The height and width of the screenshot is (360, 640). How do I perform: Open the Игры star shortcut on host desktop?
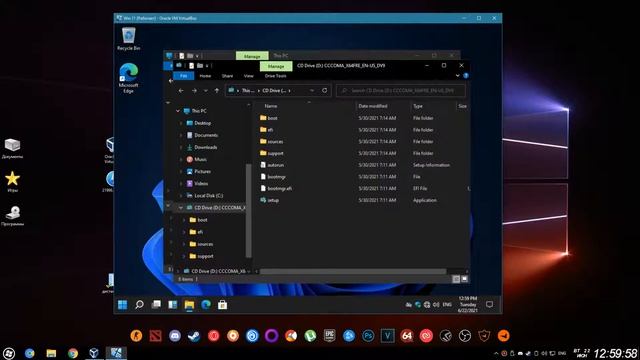pos(12,182)
